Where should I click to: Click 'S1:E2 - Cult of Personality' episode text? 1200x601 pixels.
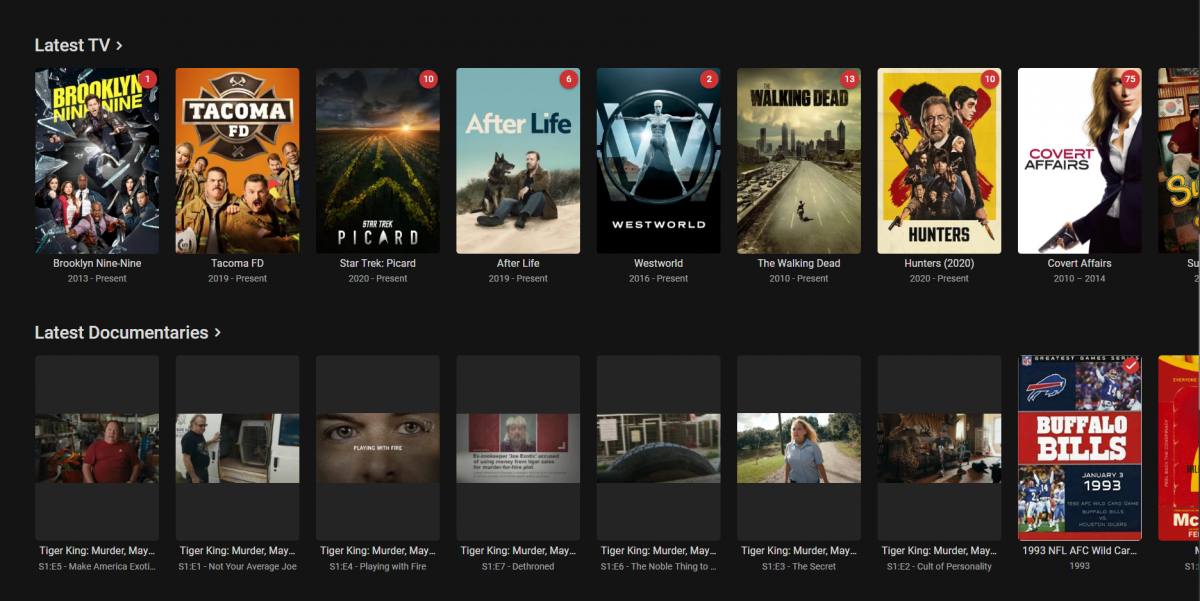tap(939, 566)
